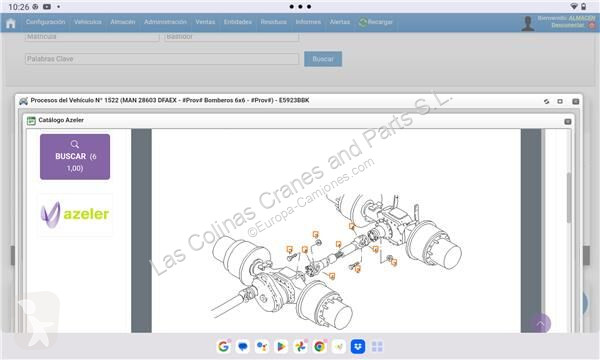
Task: Click the part marker beside leftmost bolt
Action: point(290,249)
